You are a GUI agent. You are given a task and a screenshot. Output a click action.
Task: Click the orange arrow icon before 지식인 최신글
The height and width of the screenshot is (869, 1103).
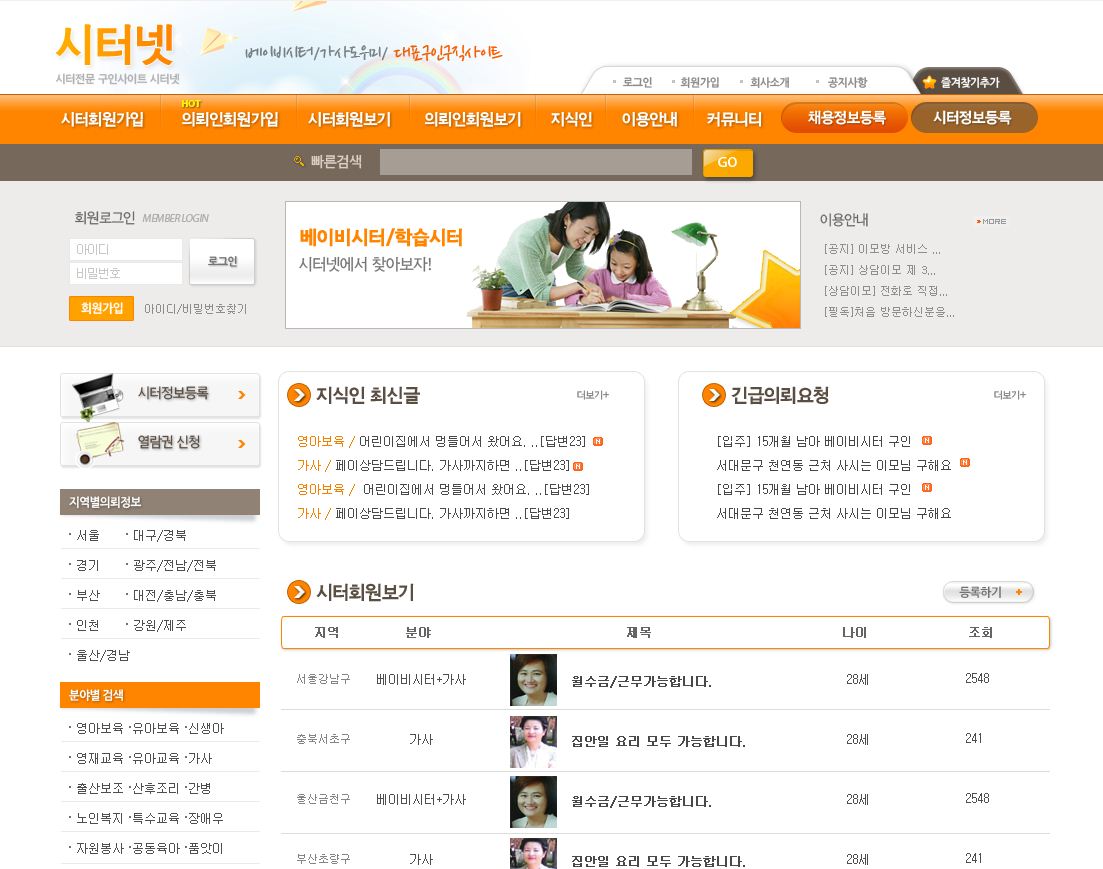[298, 395]
